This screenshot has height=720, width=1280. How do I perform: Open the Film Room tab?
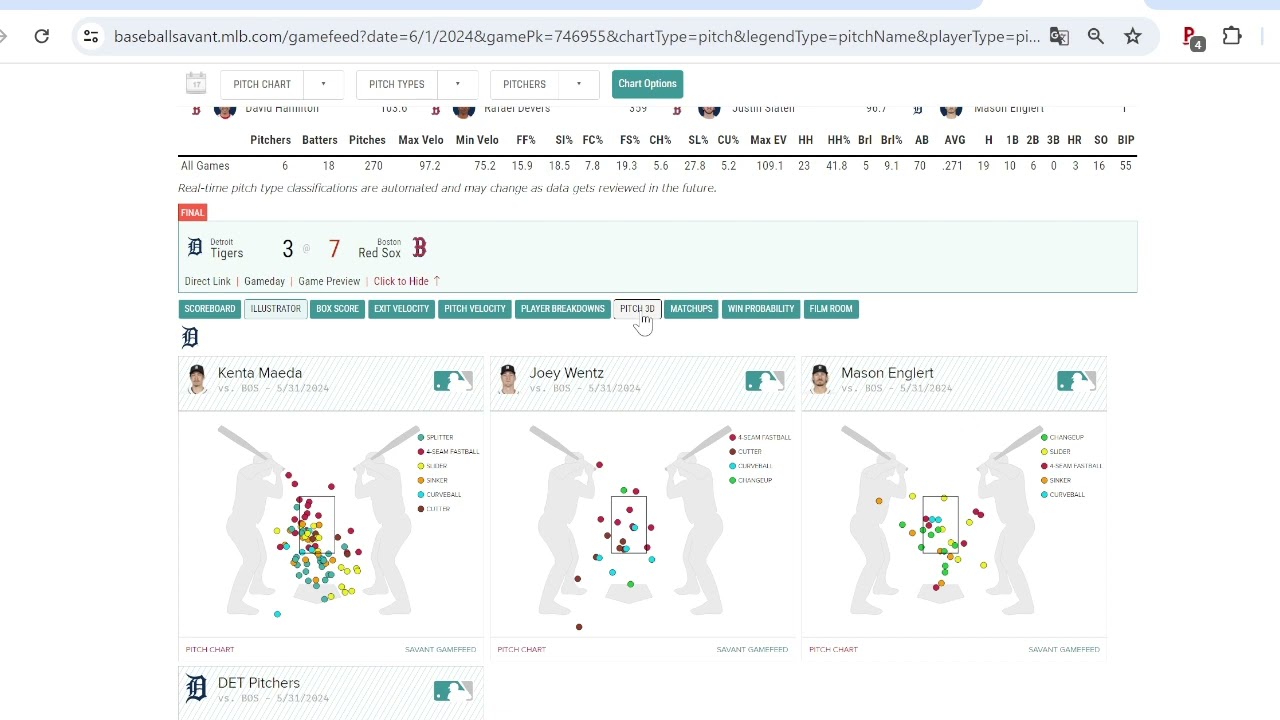click(x=831, y=309)
